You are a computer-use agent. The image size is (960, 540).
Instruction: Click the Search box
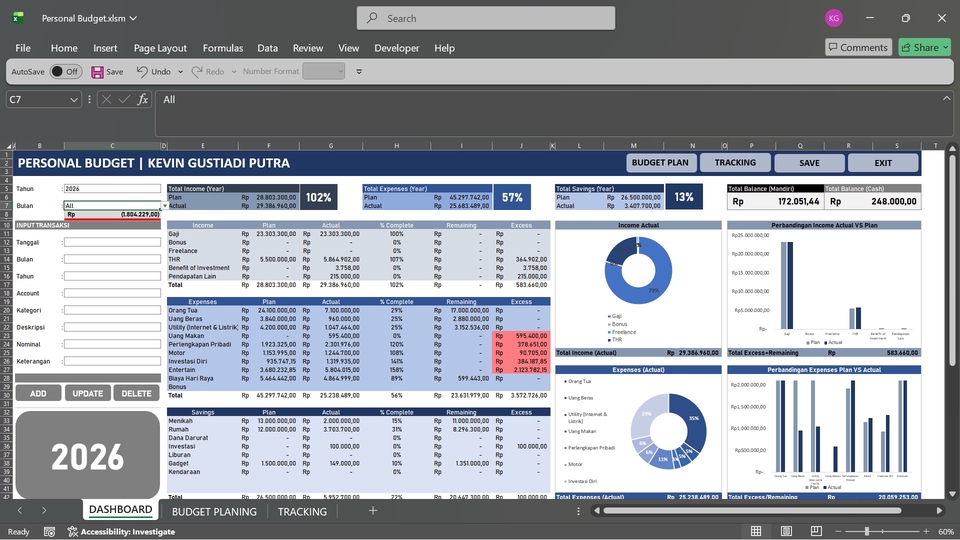pos(486,18)
